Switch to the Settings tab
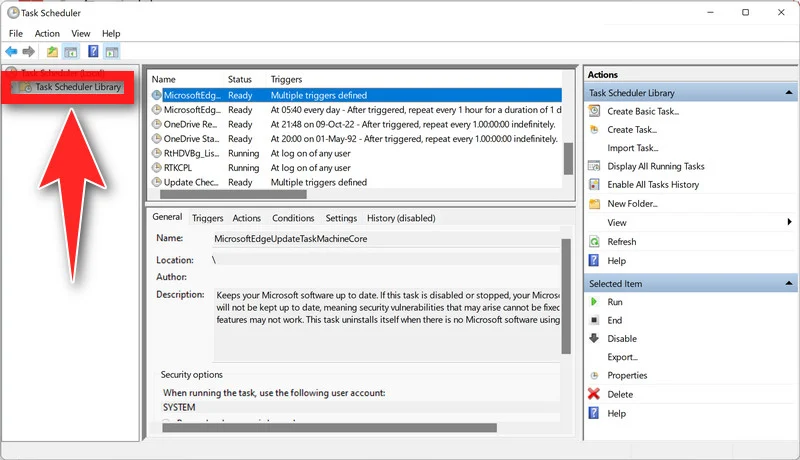 click(341, 218)
